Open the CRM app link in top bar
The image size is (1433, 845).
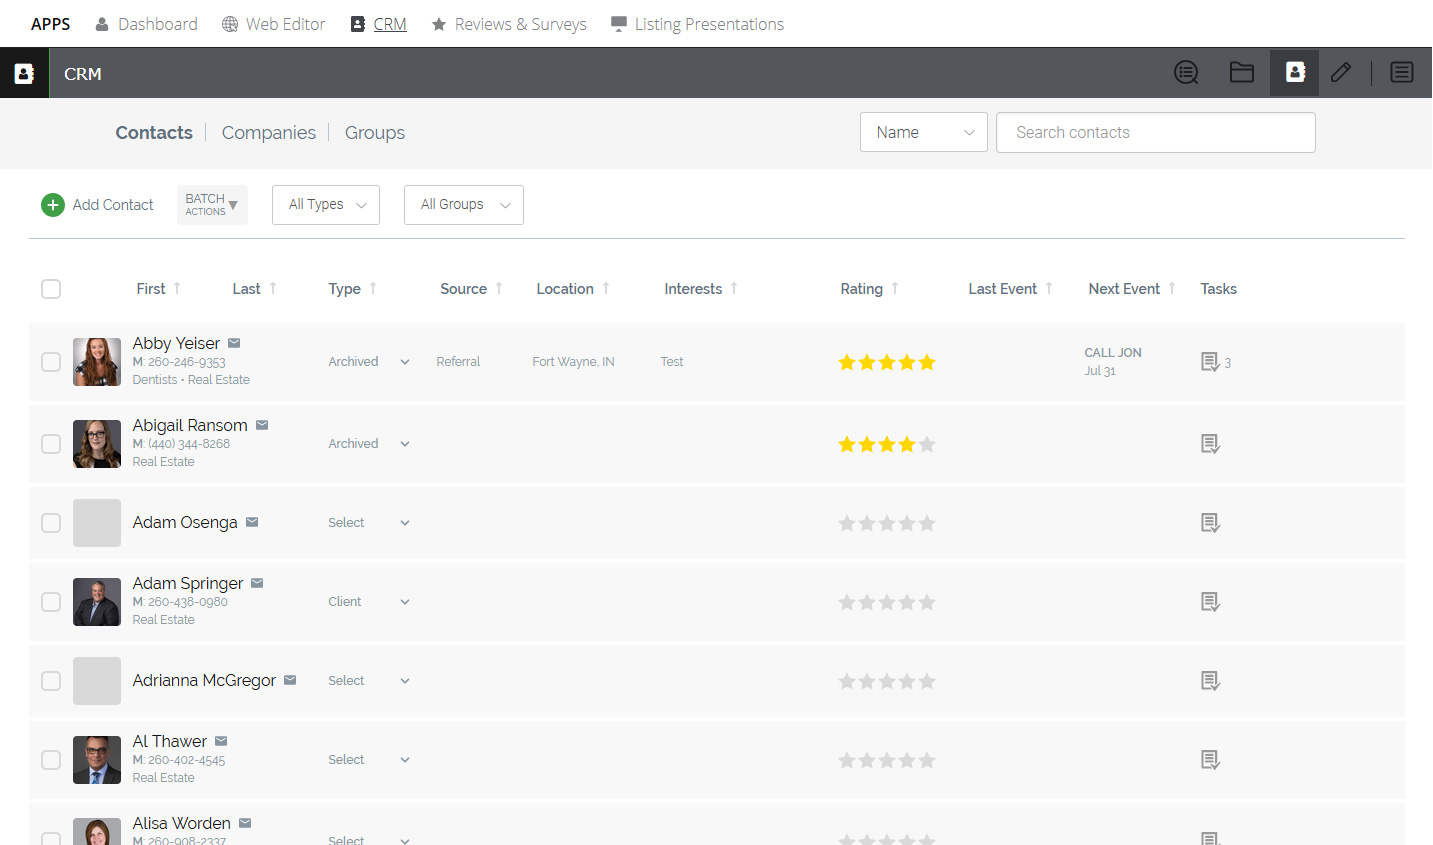pyautogui.click(x=378, y=24)
